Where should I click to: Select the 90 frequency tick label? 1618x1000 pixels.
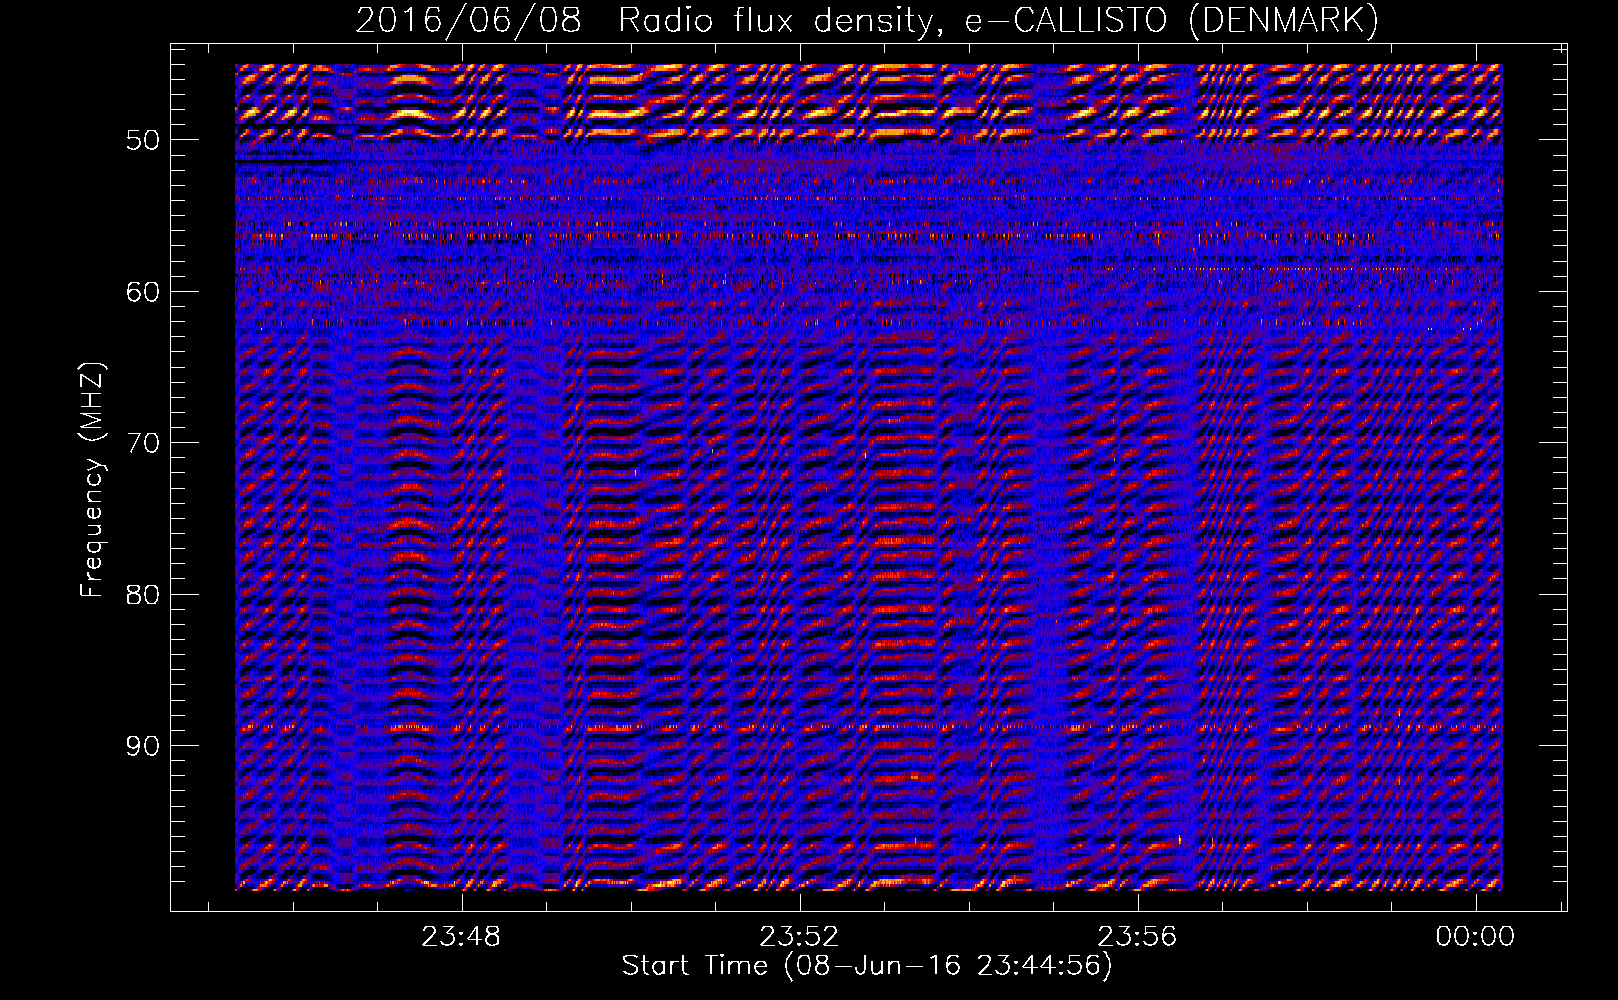click(x=143, y=746)
